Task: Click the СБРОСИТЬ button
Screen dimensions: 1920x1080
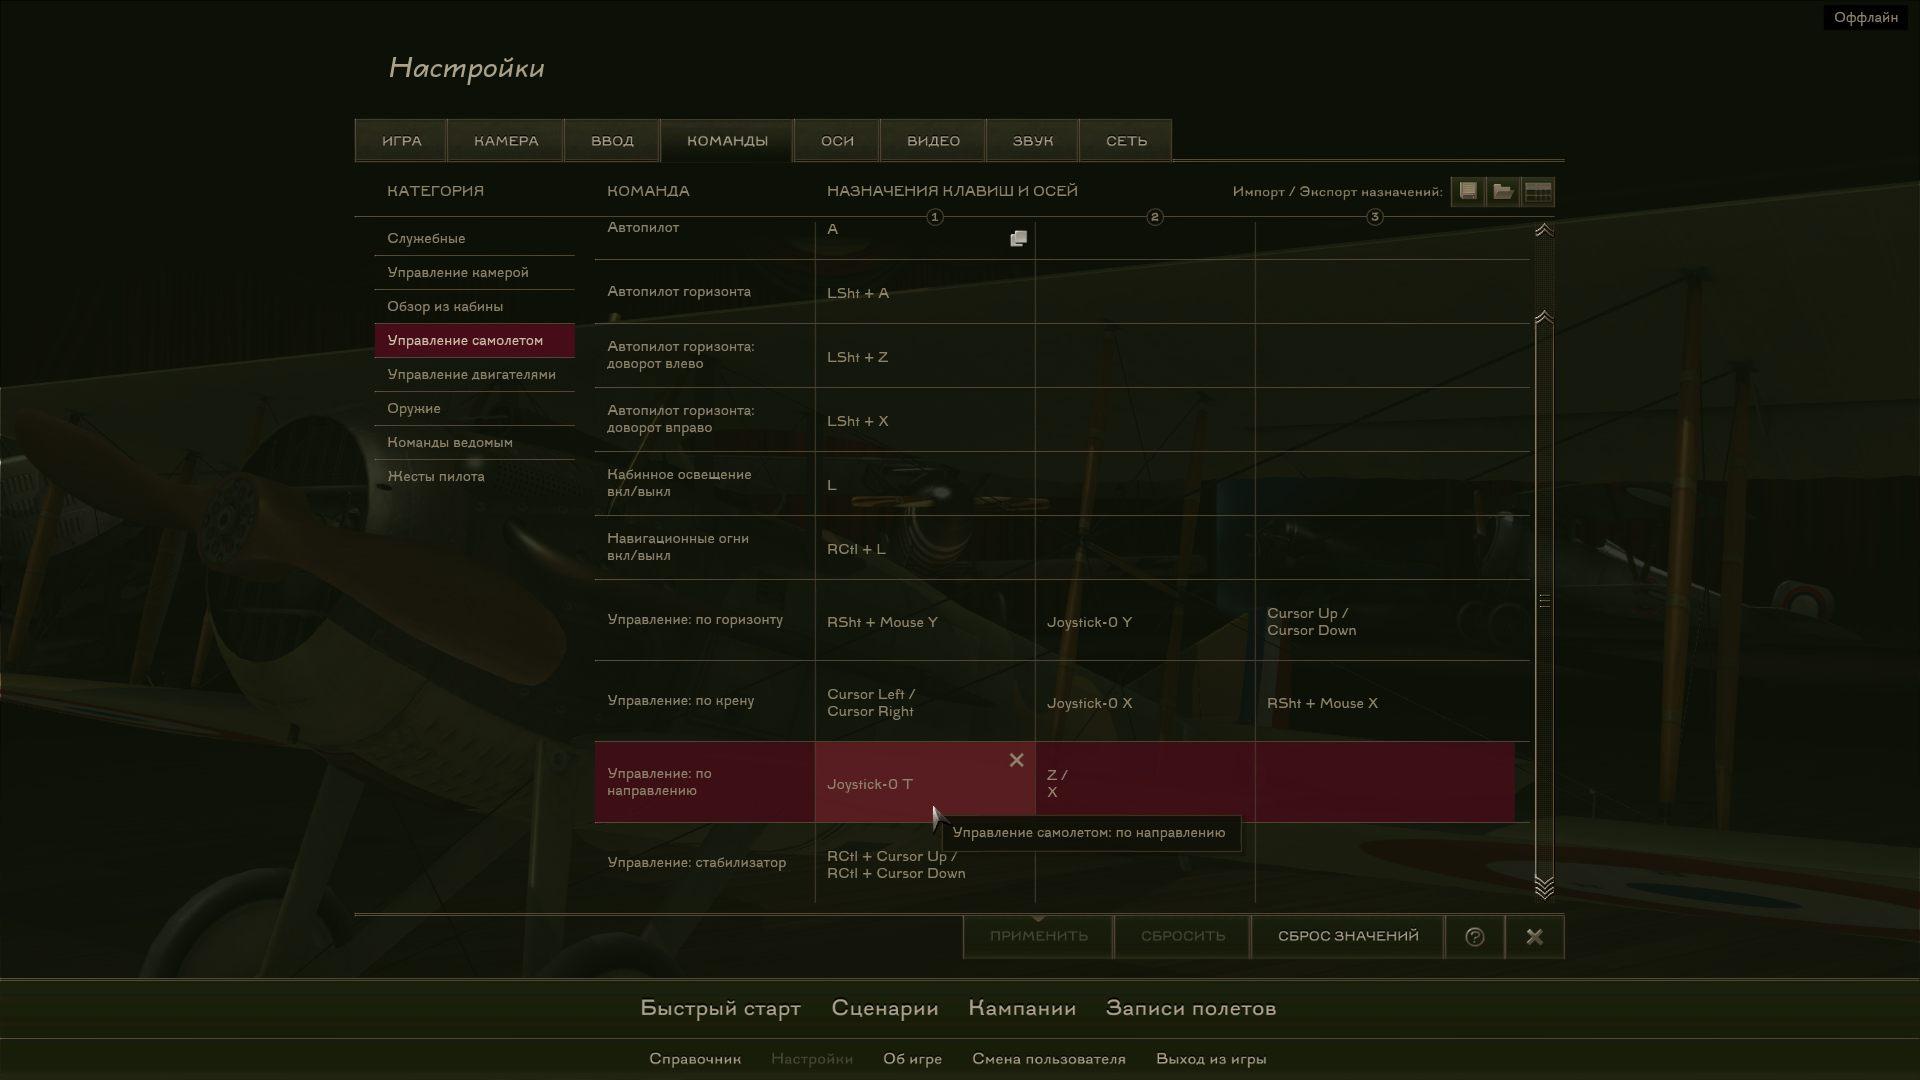Action: tap(1183, 936)
